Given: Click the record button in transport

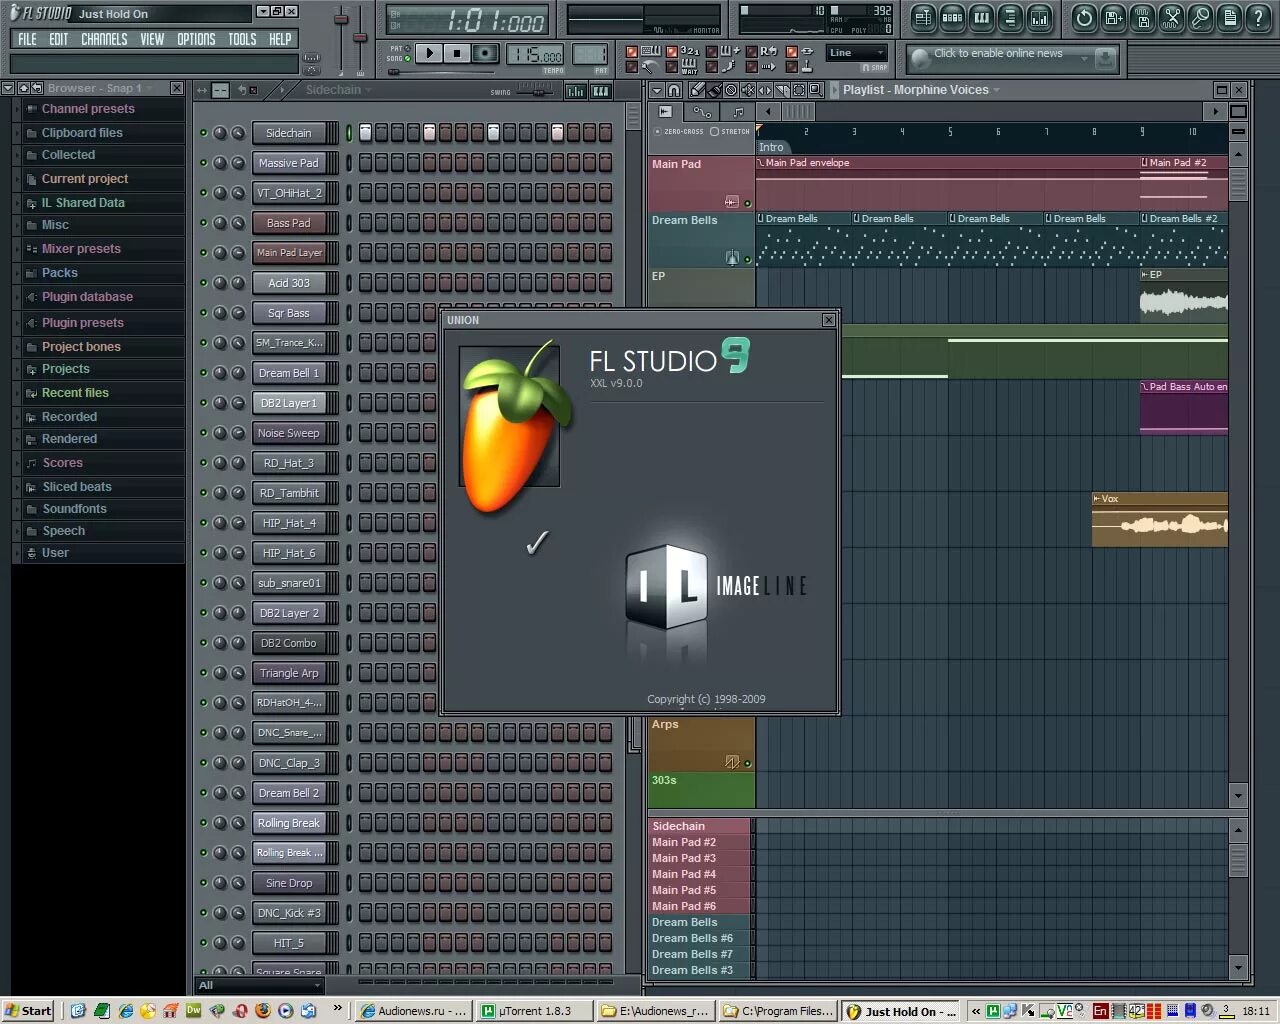Looking at the screenshot, I should (x=485, y=53).
